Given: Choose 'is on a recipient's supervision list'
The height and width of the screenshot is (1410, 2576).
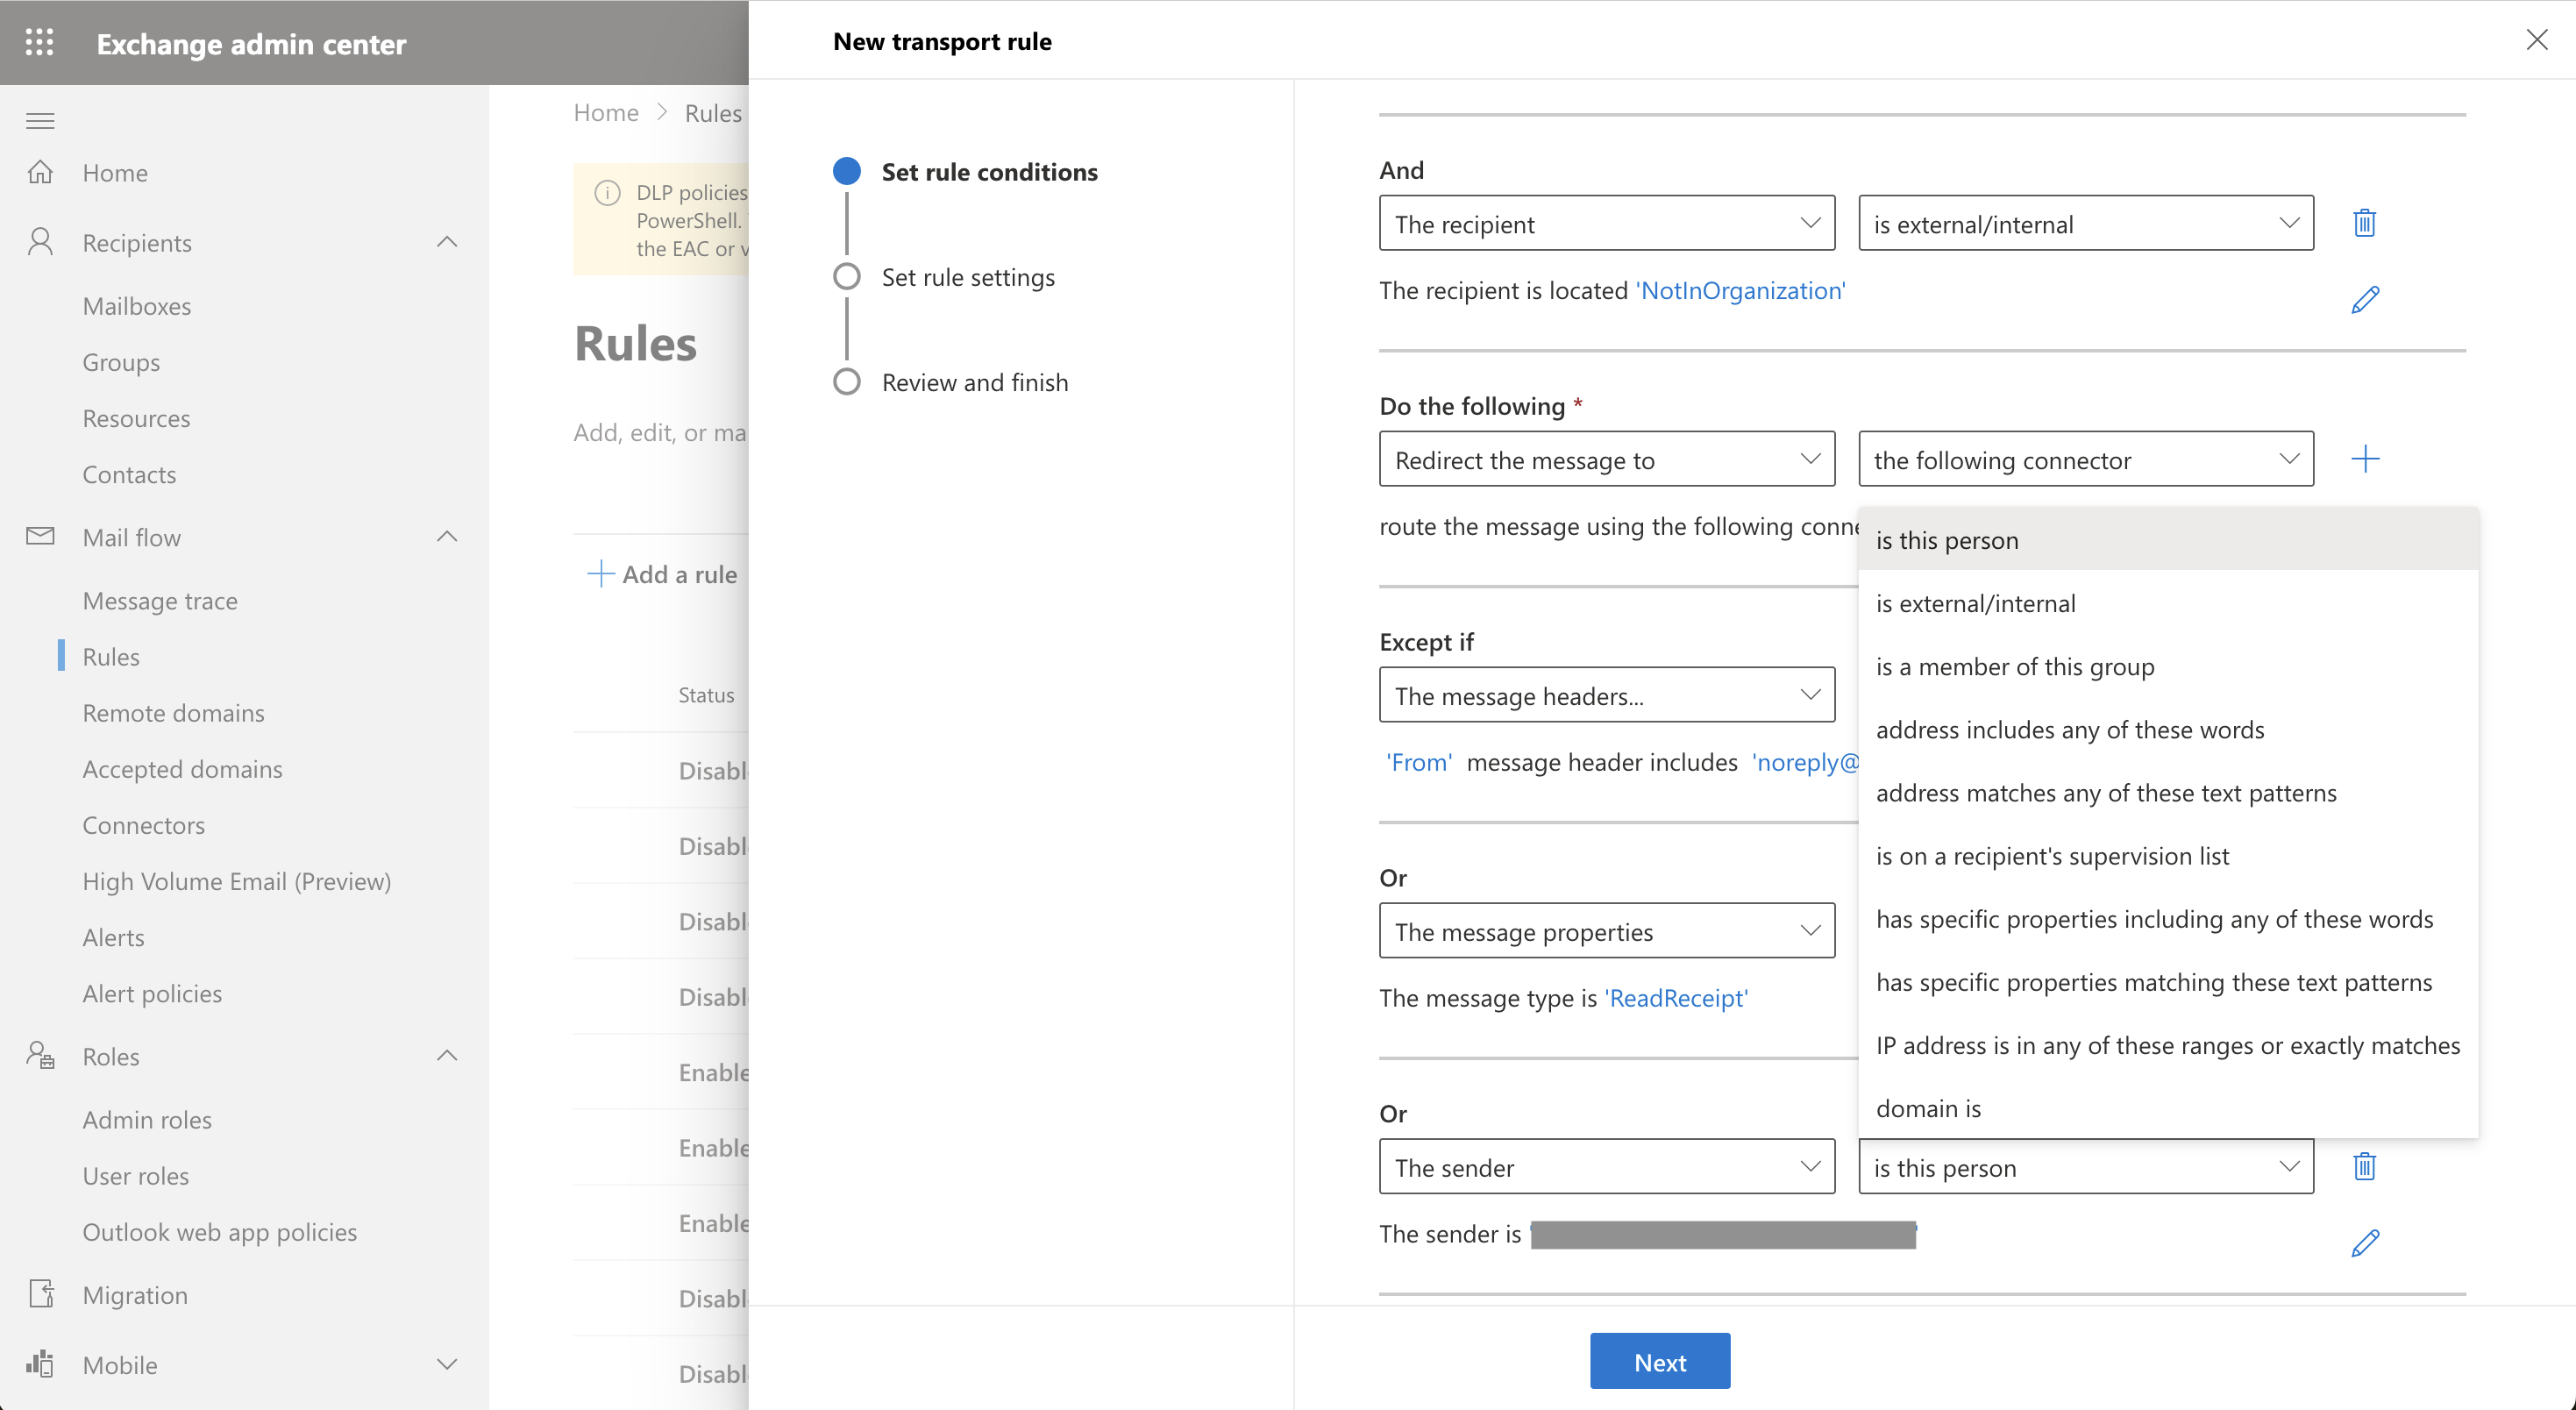Looking at the screenshot, I should tap(2168, 856).
